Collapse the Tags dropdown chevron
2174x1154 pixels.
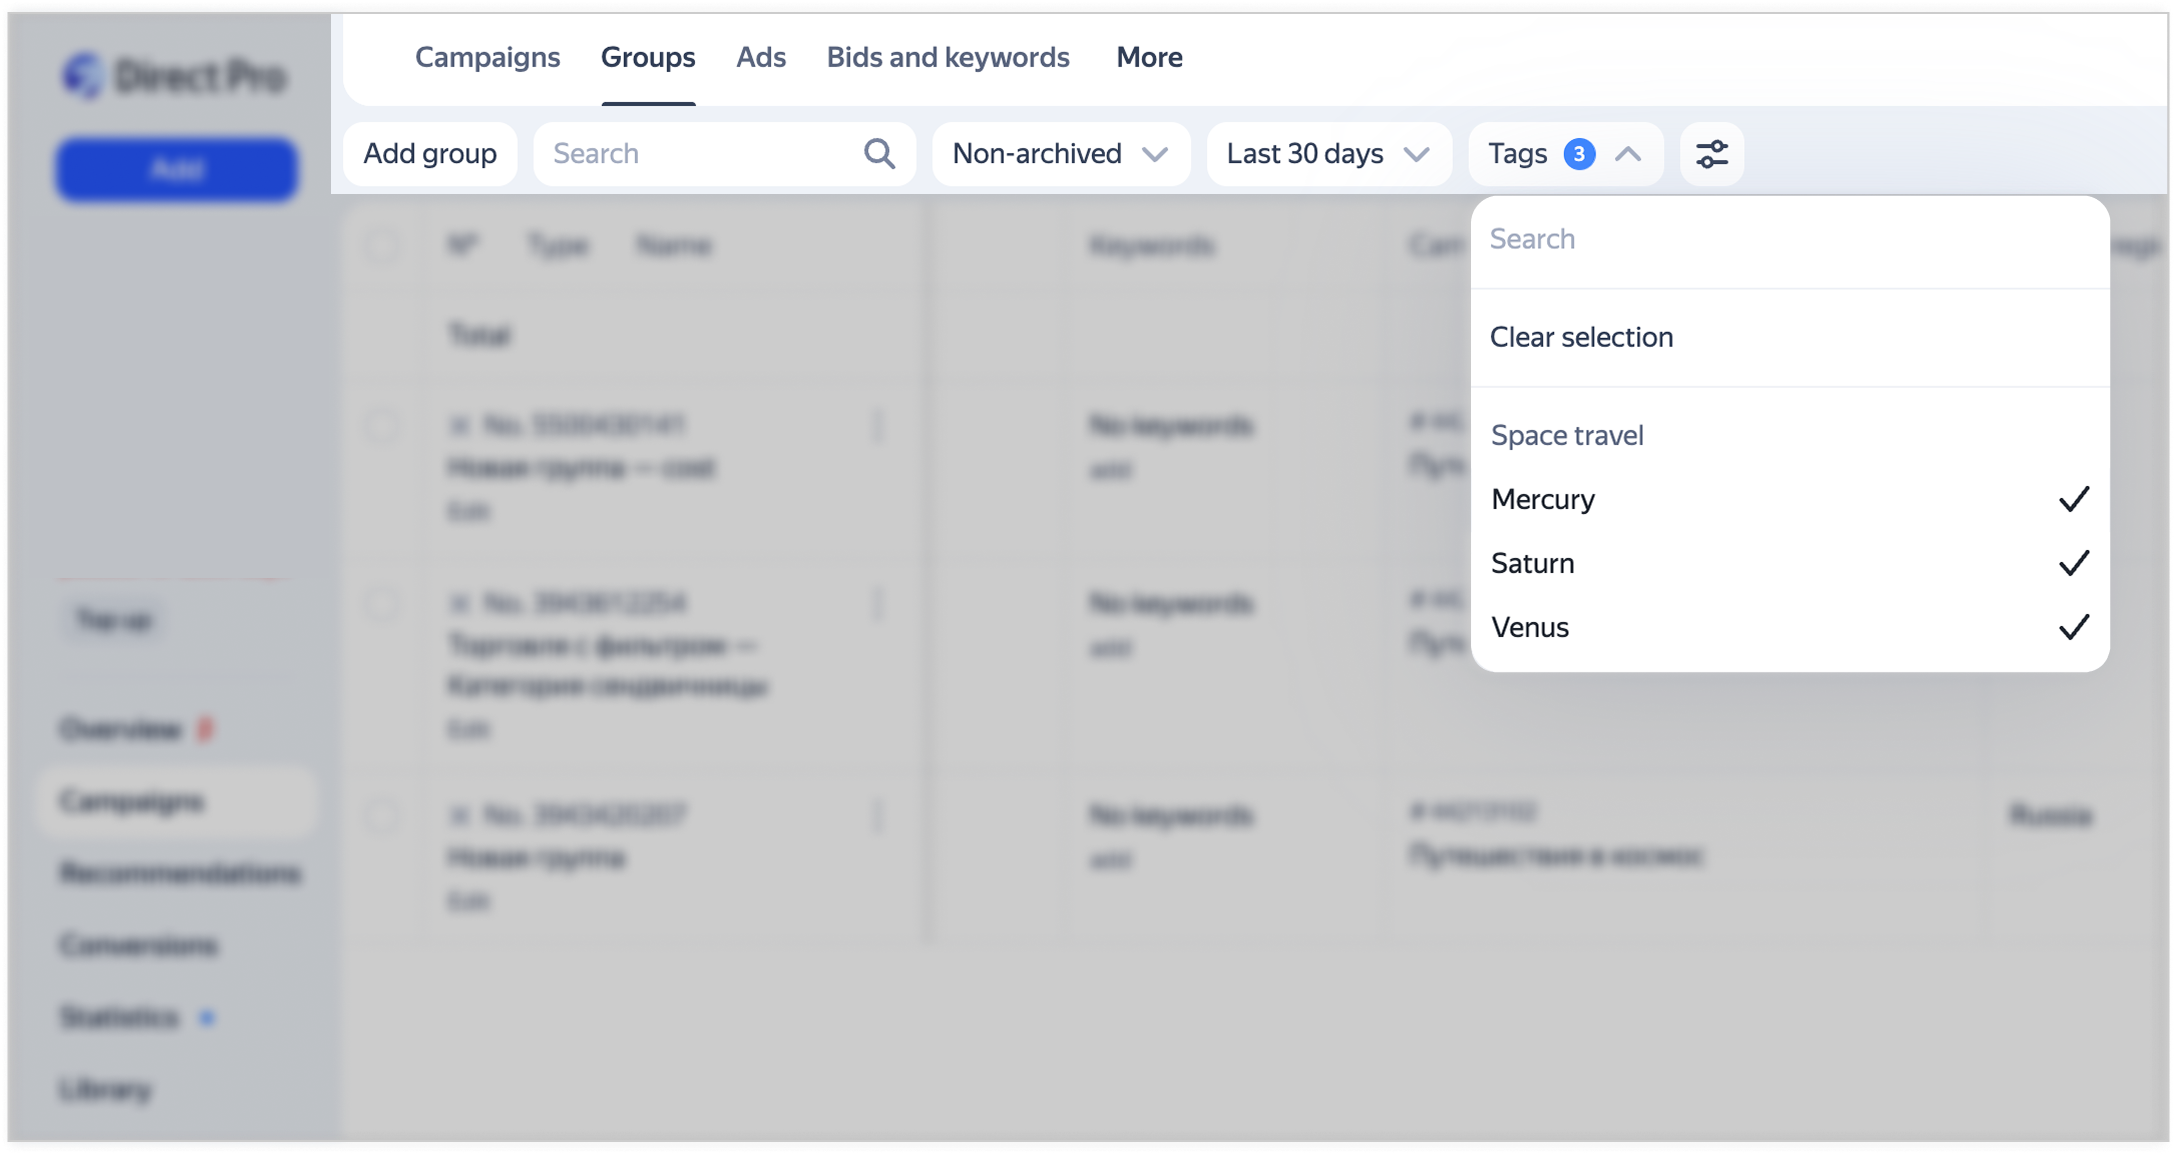tap(1628, 154)
